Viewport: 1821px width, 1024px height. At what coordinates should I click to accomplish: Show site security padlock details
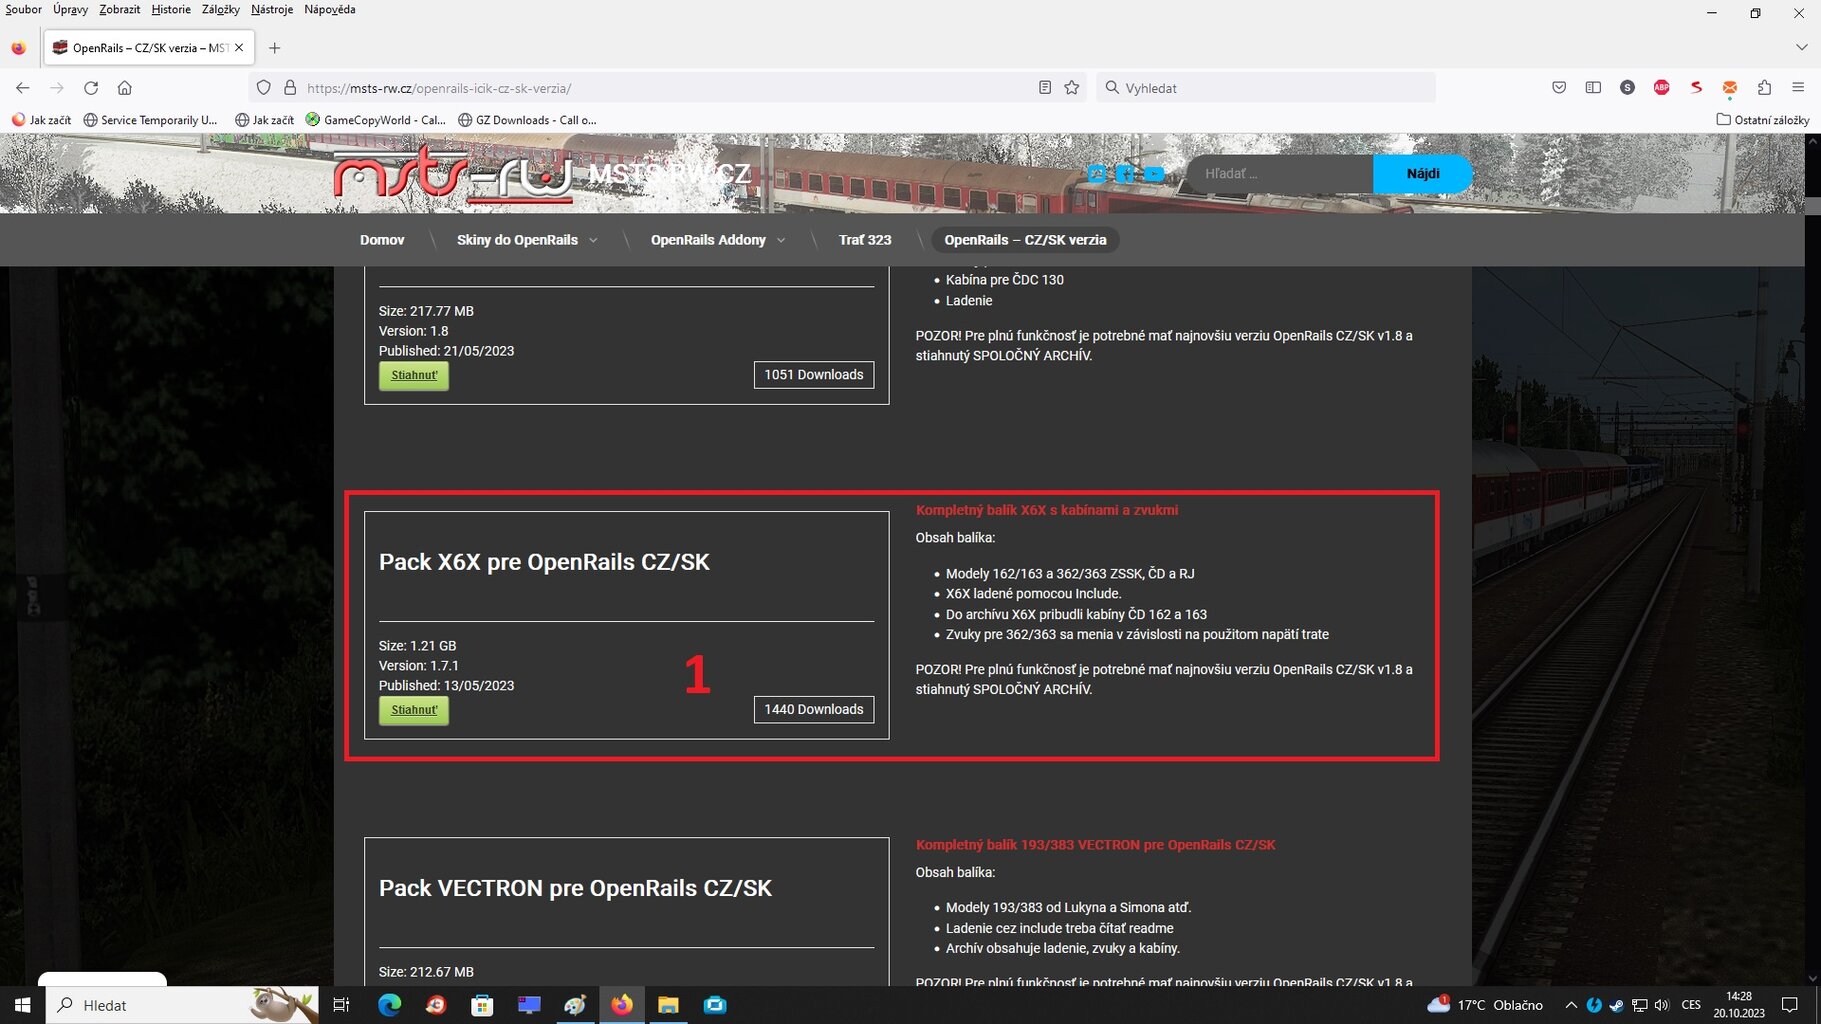pos(290,88)
